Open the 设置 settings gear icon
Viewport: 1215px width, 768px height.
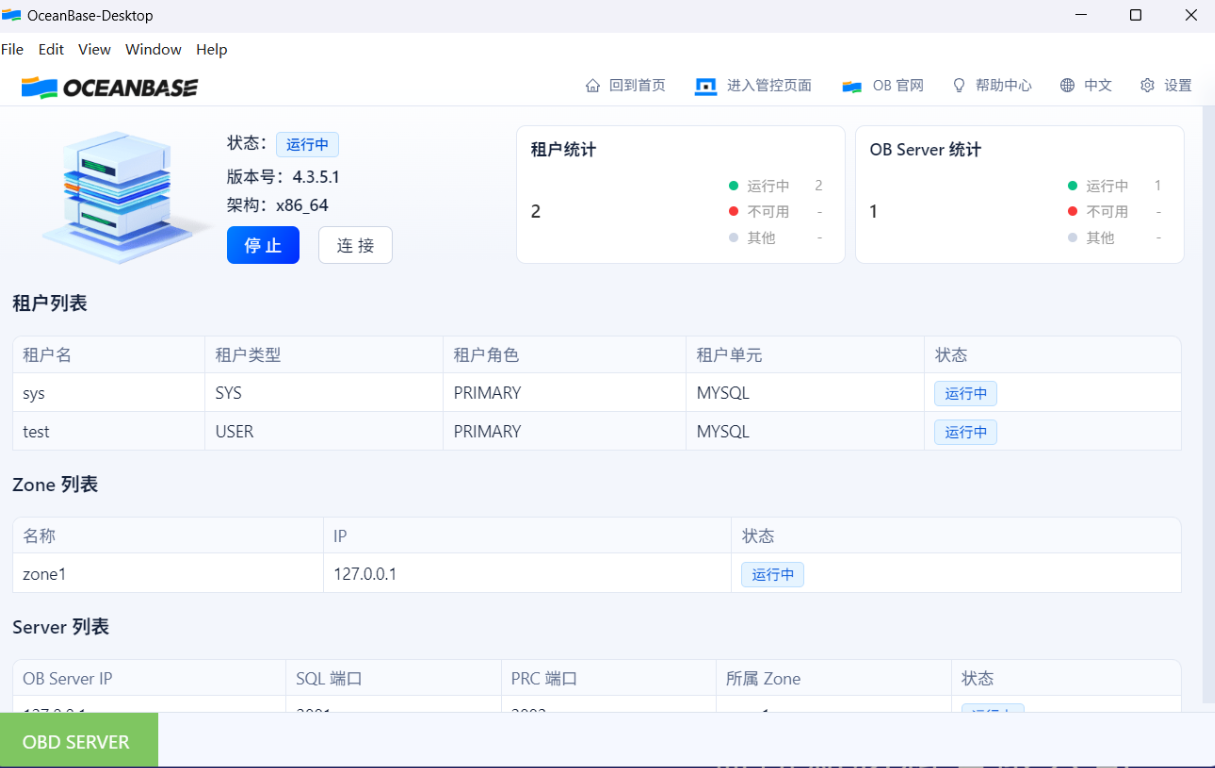pos(1147,86)
